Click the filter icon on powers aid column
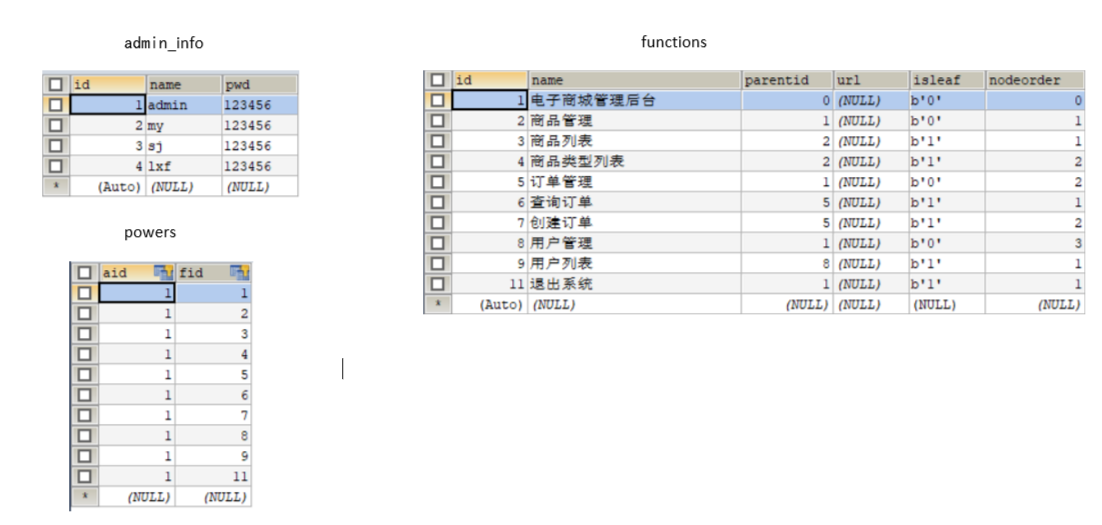Viewport: 1102px width, 525px height. 164,273
